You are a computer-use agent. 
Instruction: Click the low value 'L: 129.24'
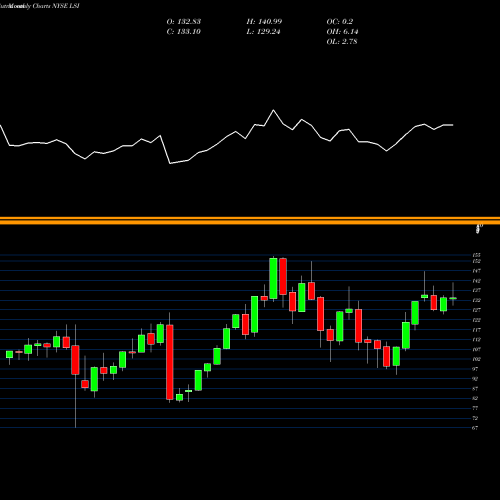point(263,32)
